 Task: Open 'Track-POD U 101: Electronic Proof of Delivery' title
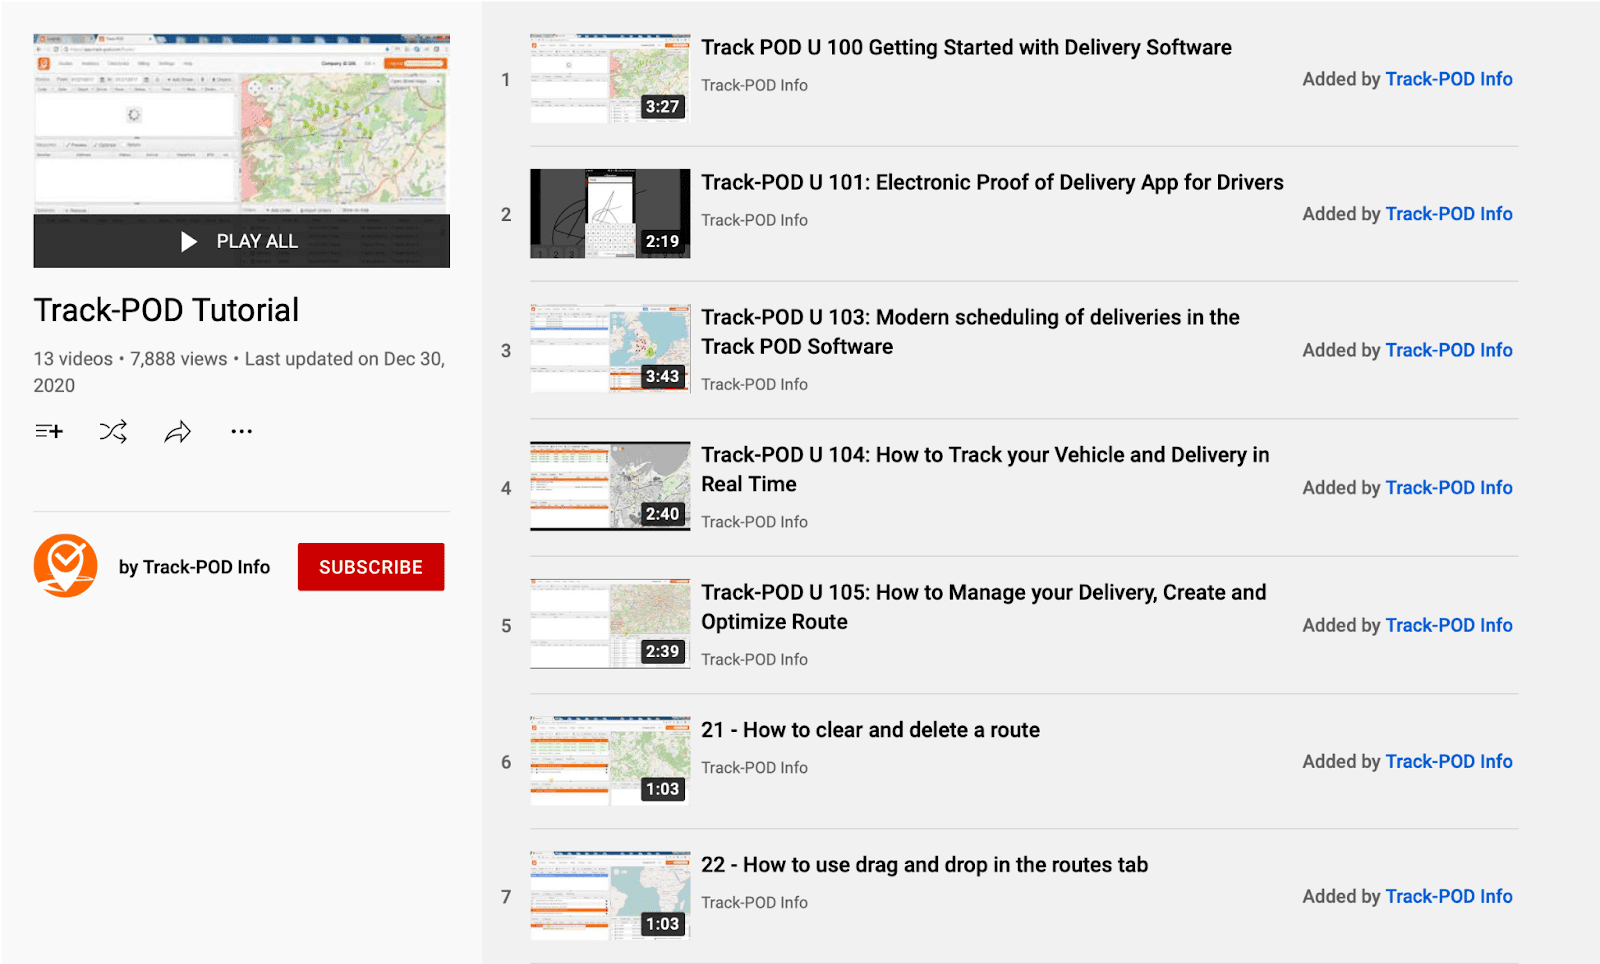[992, 182]
